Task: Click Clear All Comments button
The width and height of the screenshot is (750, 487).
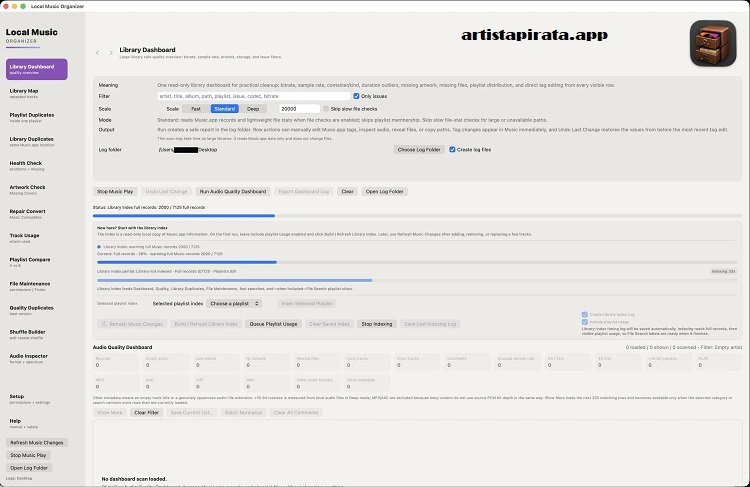Action: pos(296,412)
